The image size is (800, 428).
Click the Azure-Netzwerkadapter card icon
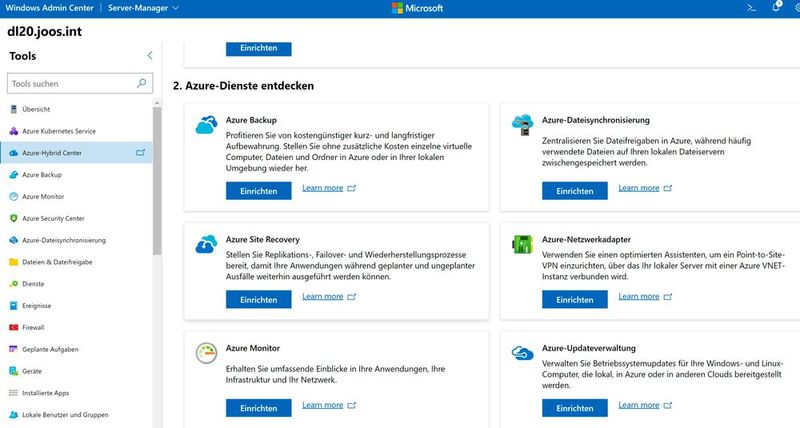pos(522,244)
